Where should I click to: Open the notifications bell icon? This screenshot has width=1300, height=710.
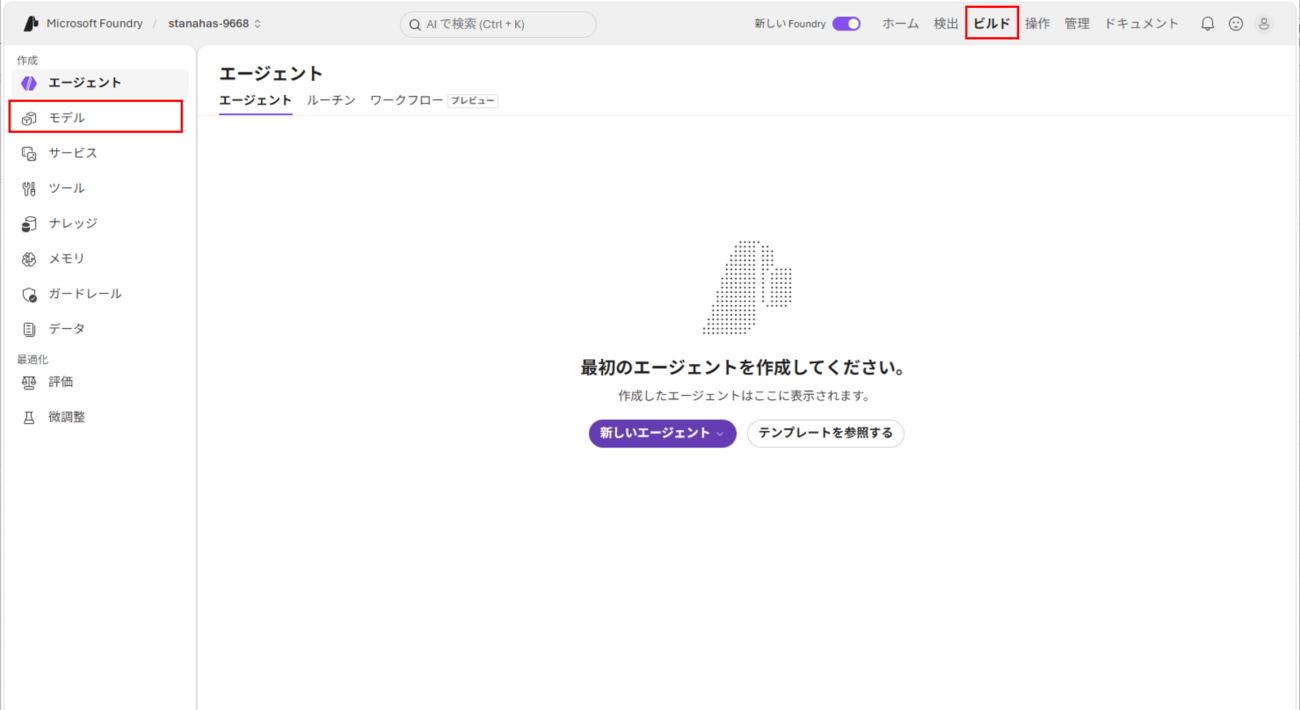coord(1208,23)
